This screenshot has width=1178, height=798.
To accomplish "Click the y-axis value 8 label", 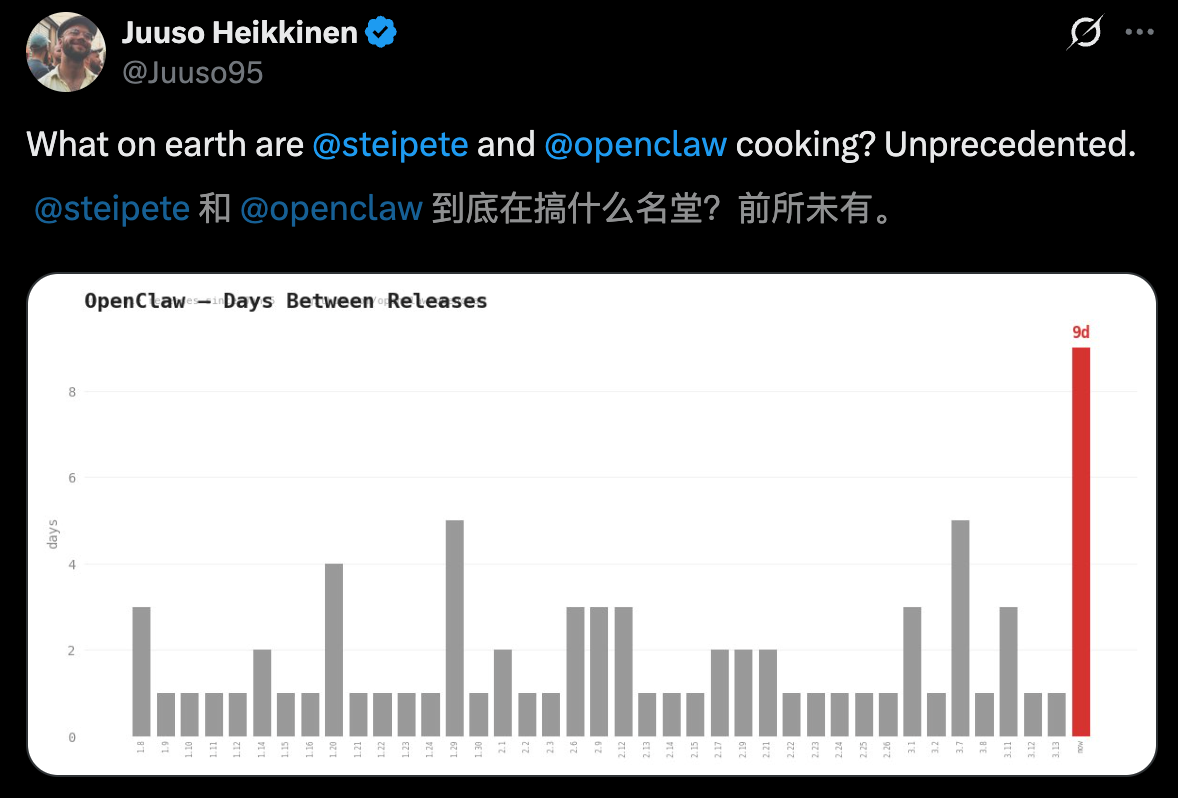I will coord(72,392).
